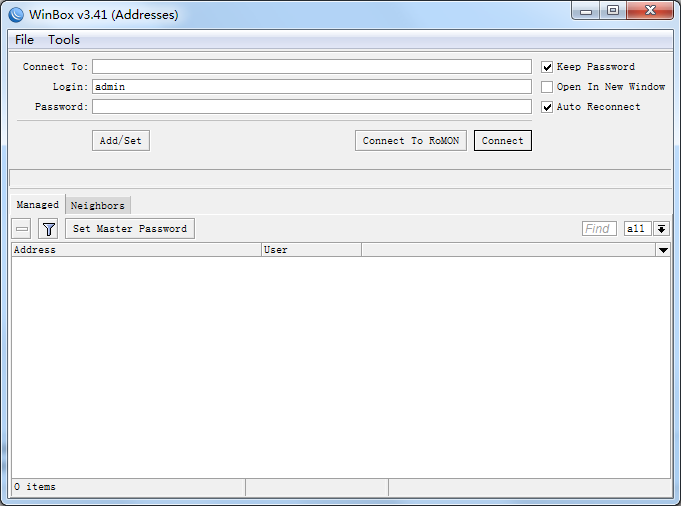
Task: Click the Add/Set button
Action: click(121, 141)
